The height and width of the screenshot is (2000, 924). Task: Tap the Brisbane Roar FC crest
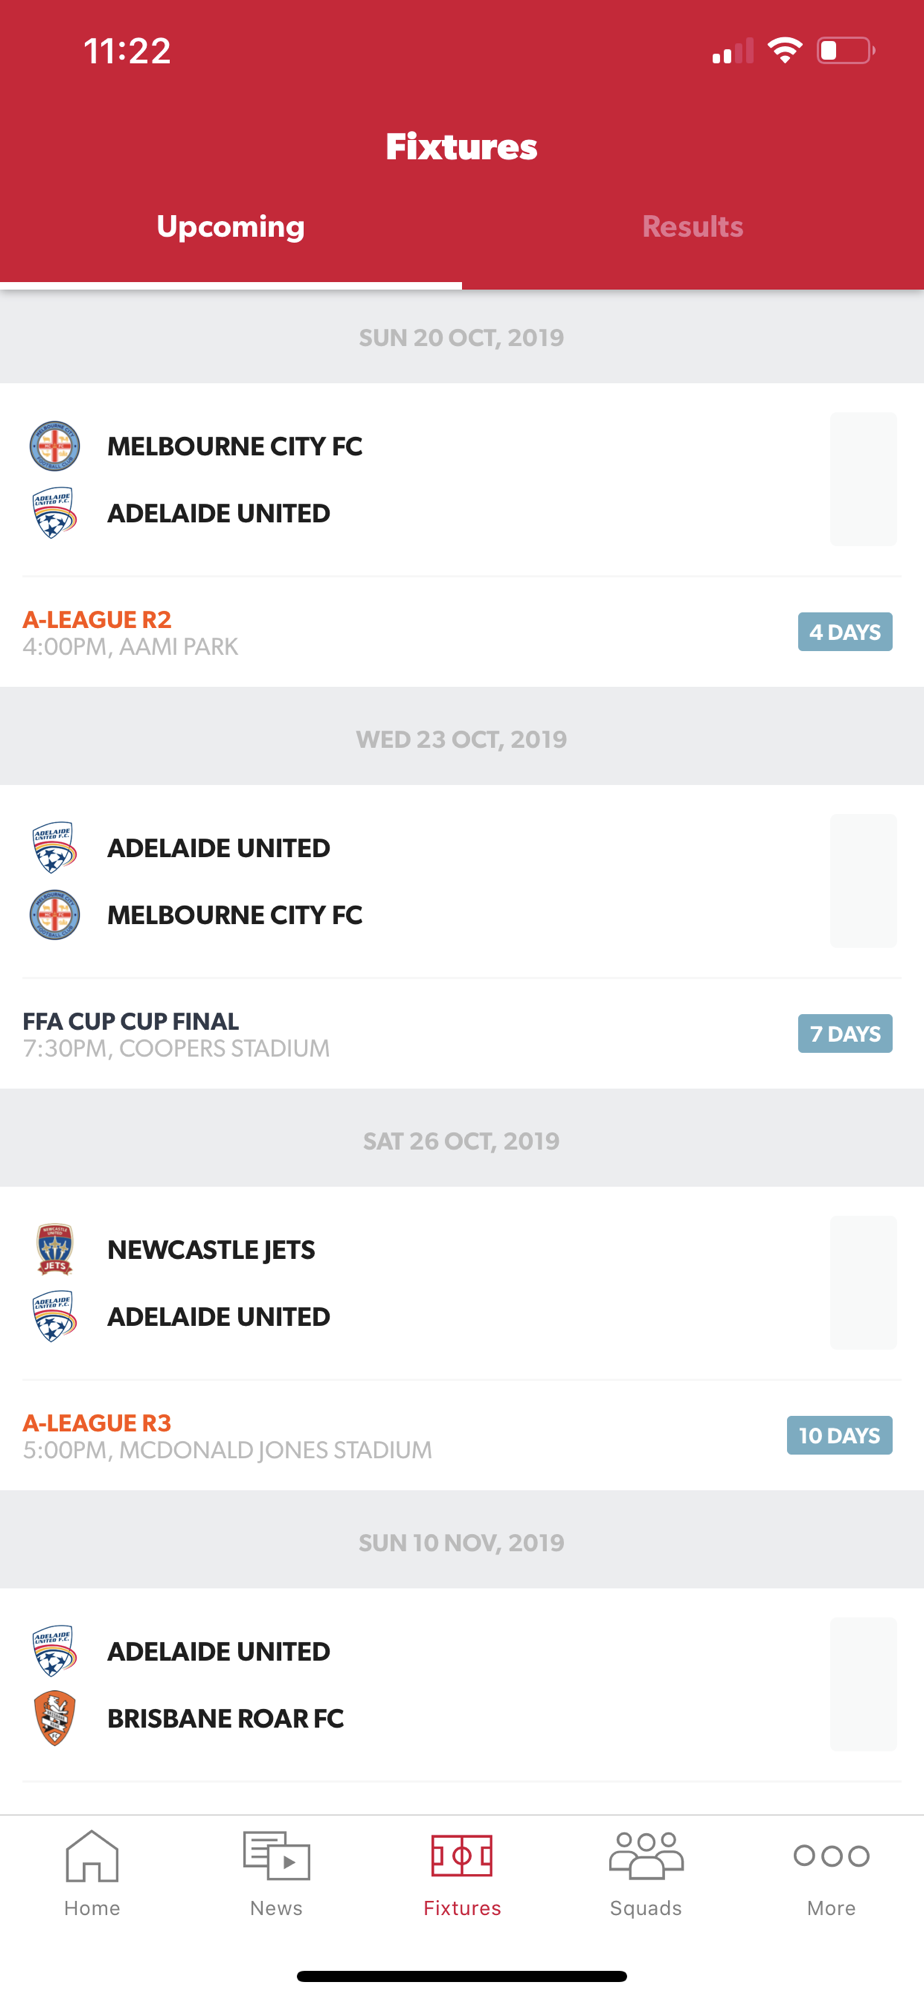click(x=54, y=1718)
